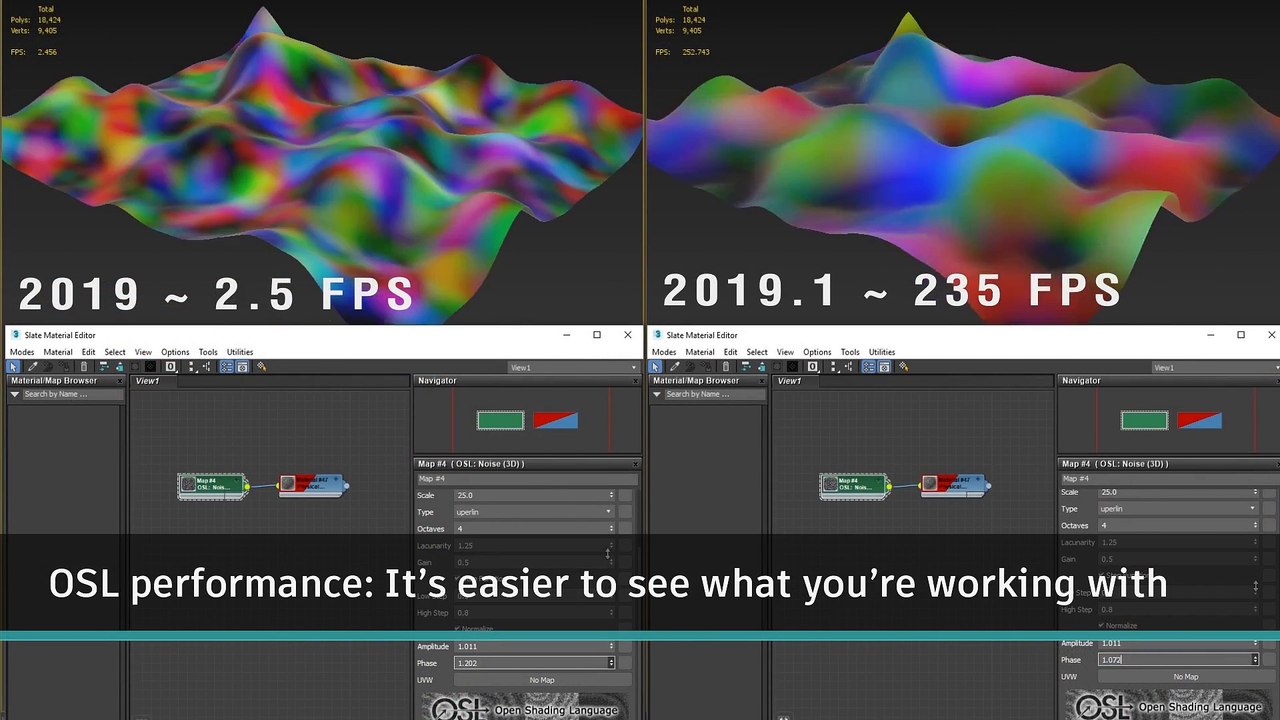
Task: Toggle Material/Map Browser icon in right editor toolbar
Action: (x=869, y=367)
